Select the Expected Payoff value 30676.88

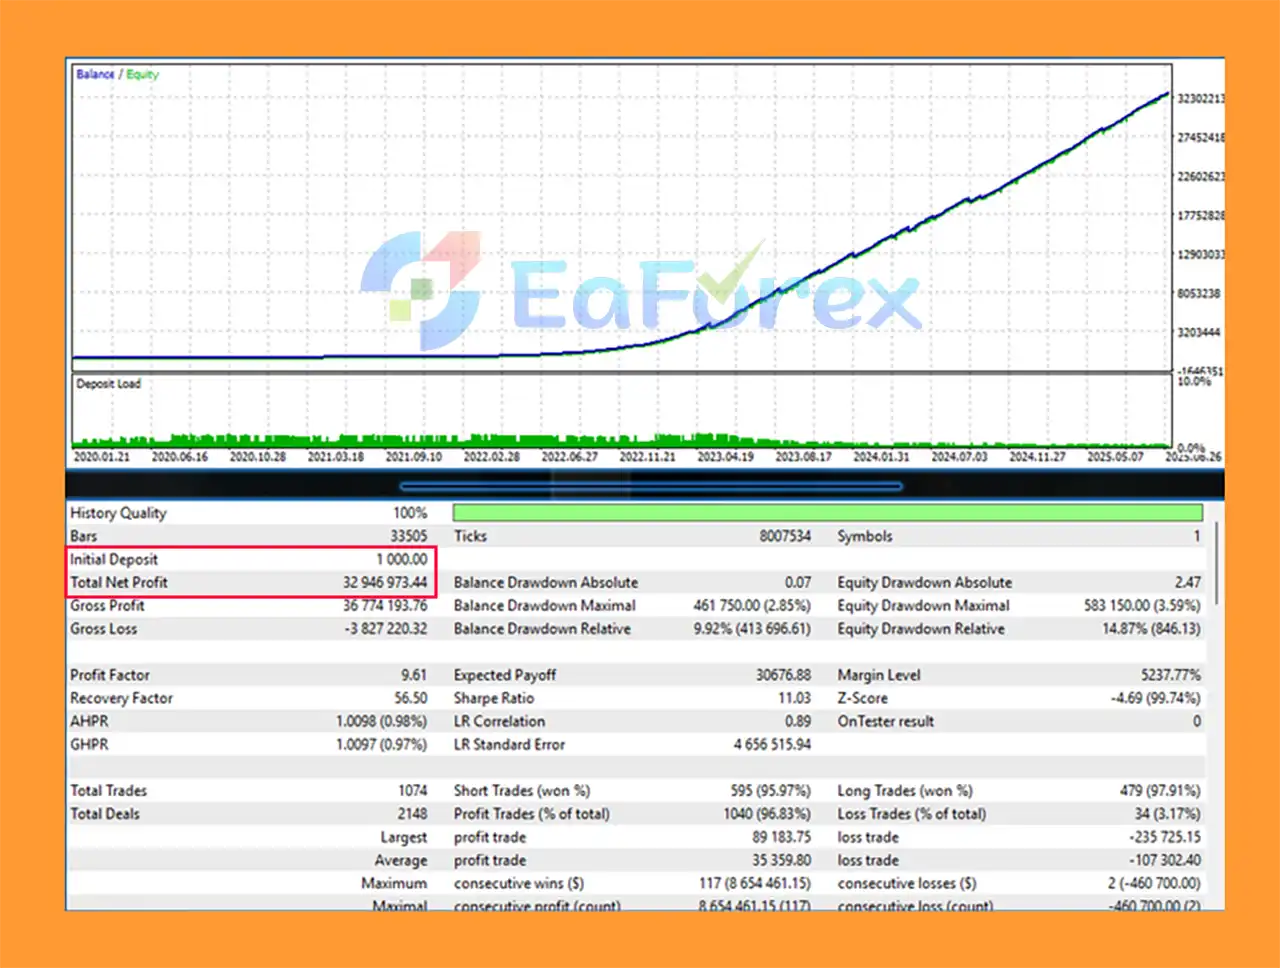coord(783,675)
